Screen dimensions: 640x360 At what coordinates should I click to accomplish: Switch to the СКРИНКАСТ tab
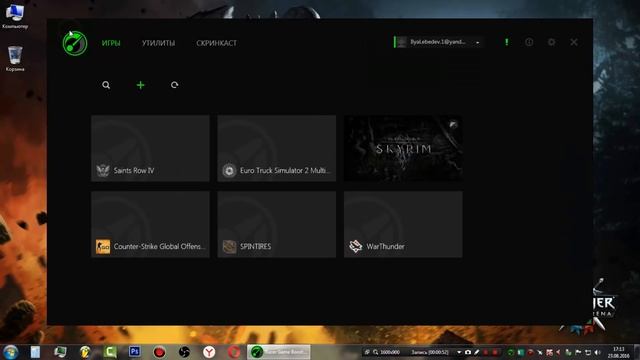[x=216, y=43]
